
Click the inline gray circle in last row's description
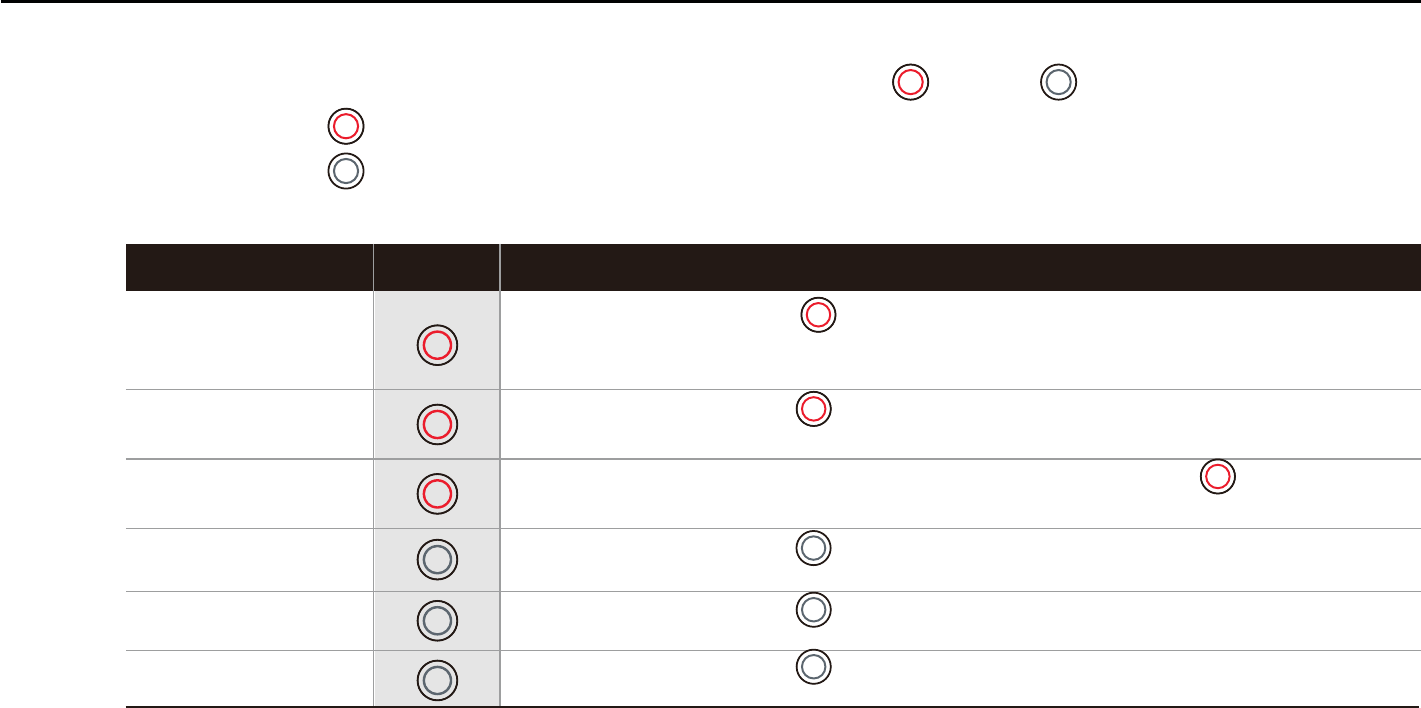(813, 667)
